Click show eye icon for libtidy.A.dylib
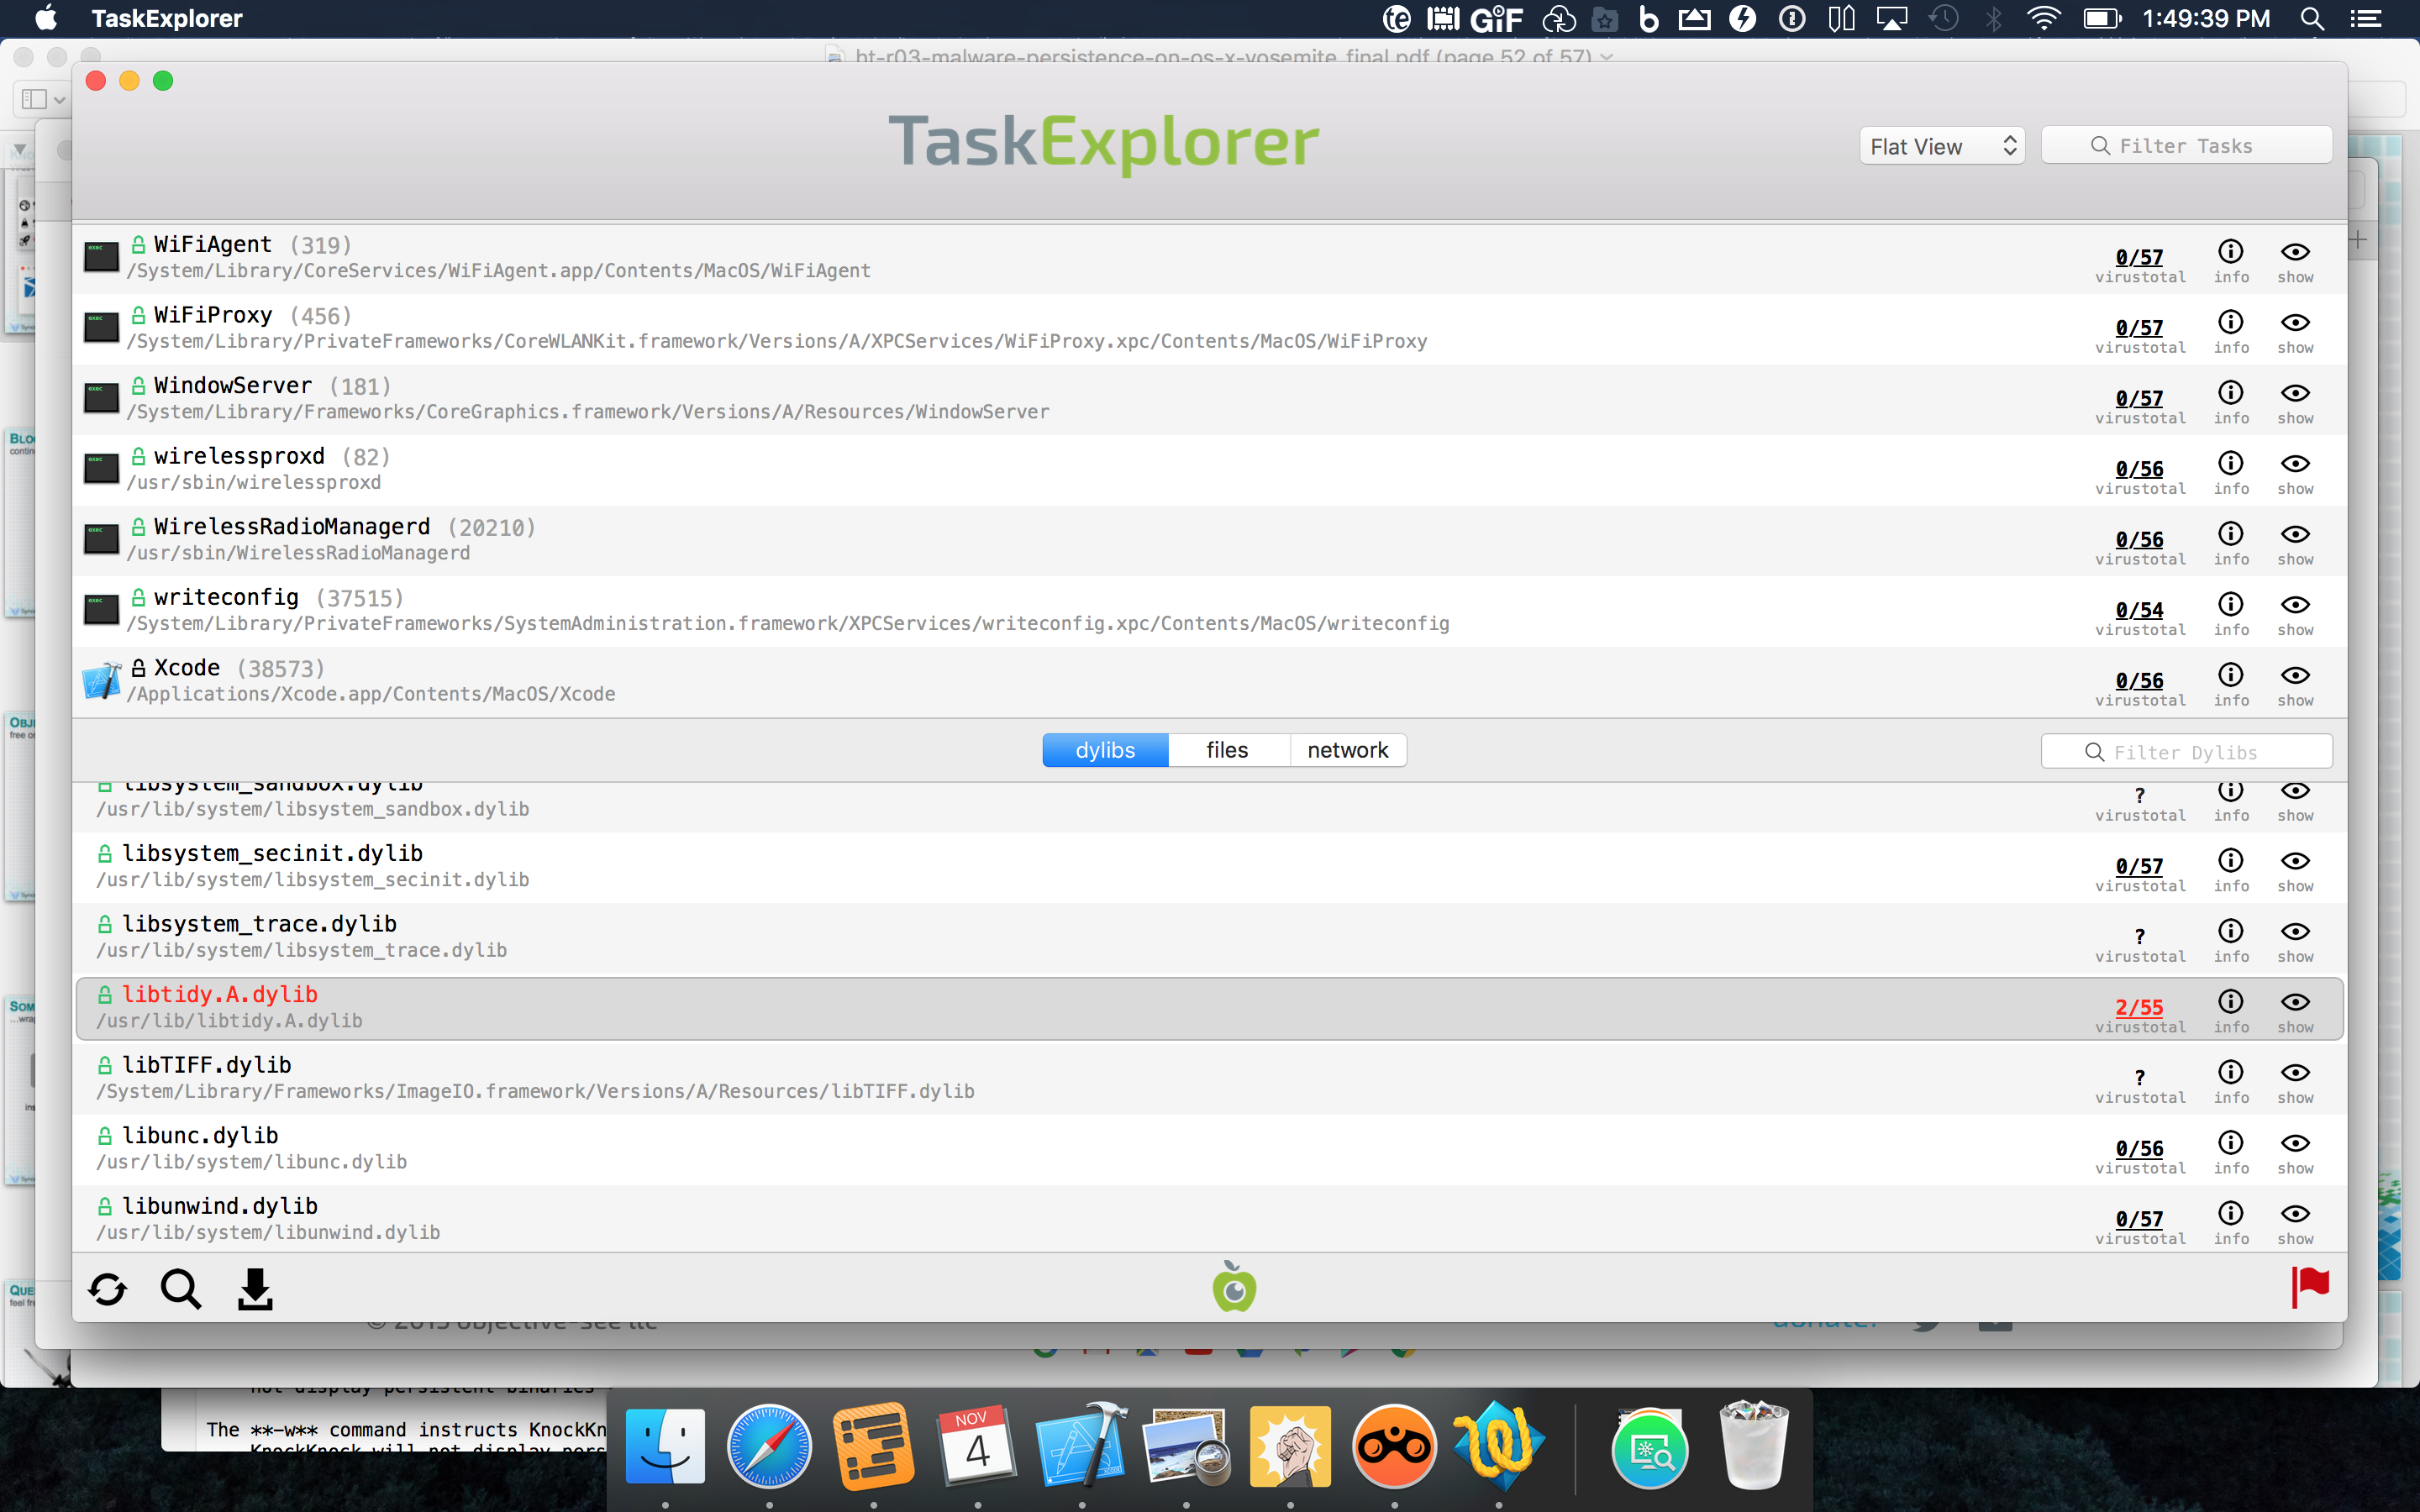The height and width of the screenshot is (1512, 2420). [2295, 1003]
